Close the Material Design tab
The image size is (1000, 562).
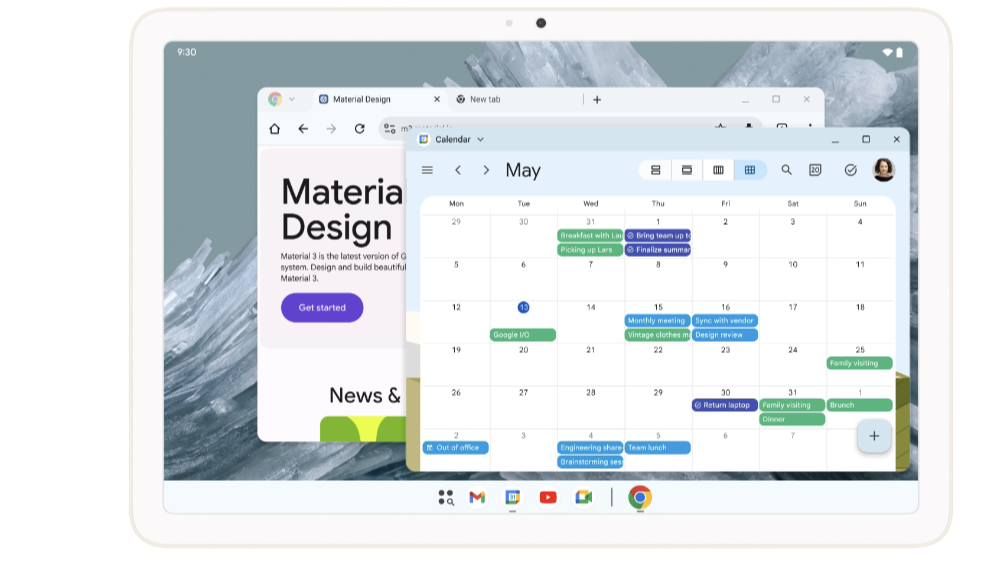(x=437, y=100)
